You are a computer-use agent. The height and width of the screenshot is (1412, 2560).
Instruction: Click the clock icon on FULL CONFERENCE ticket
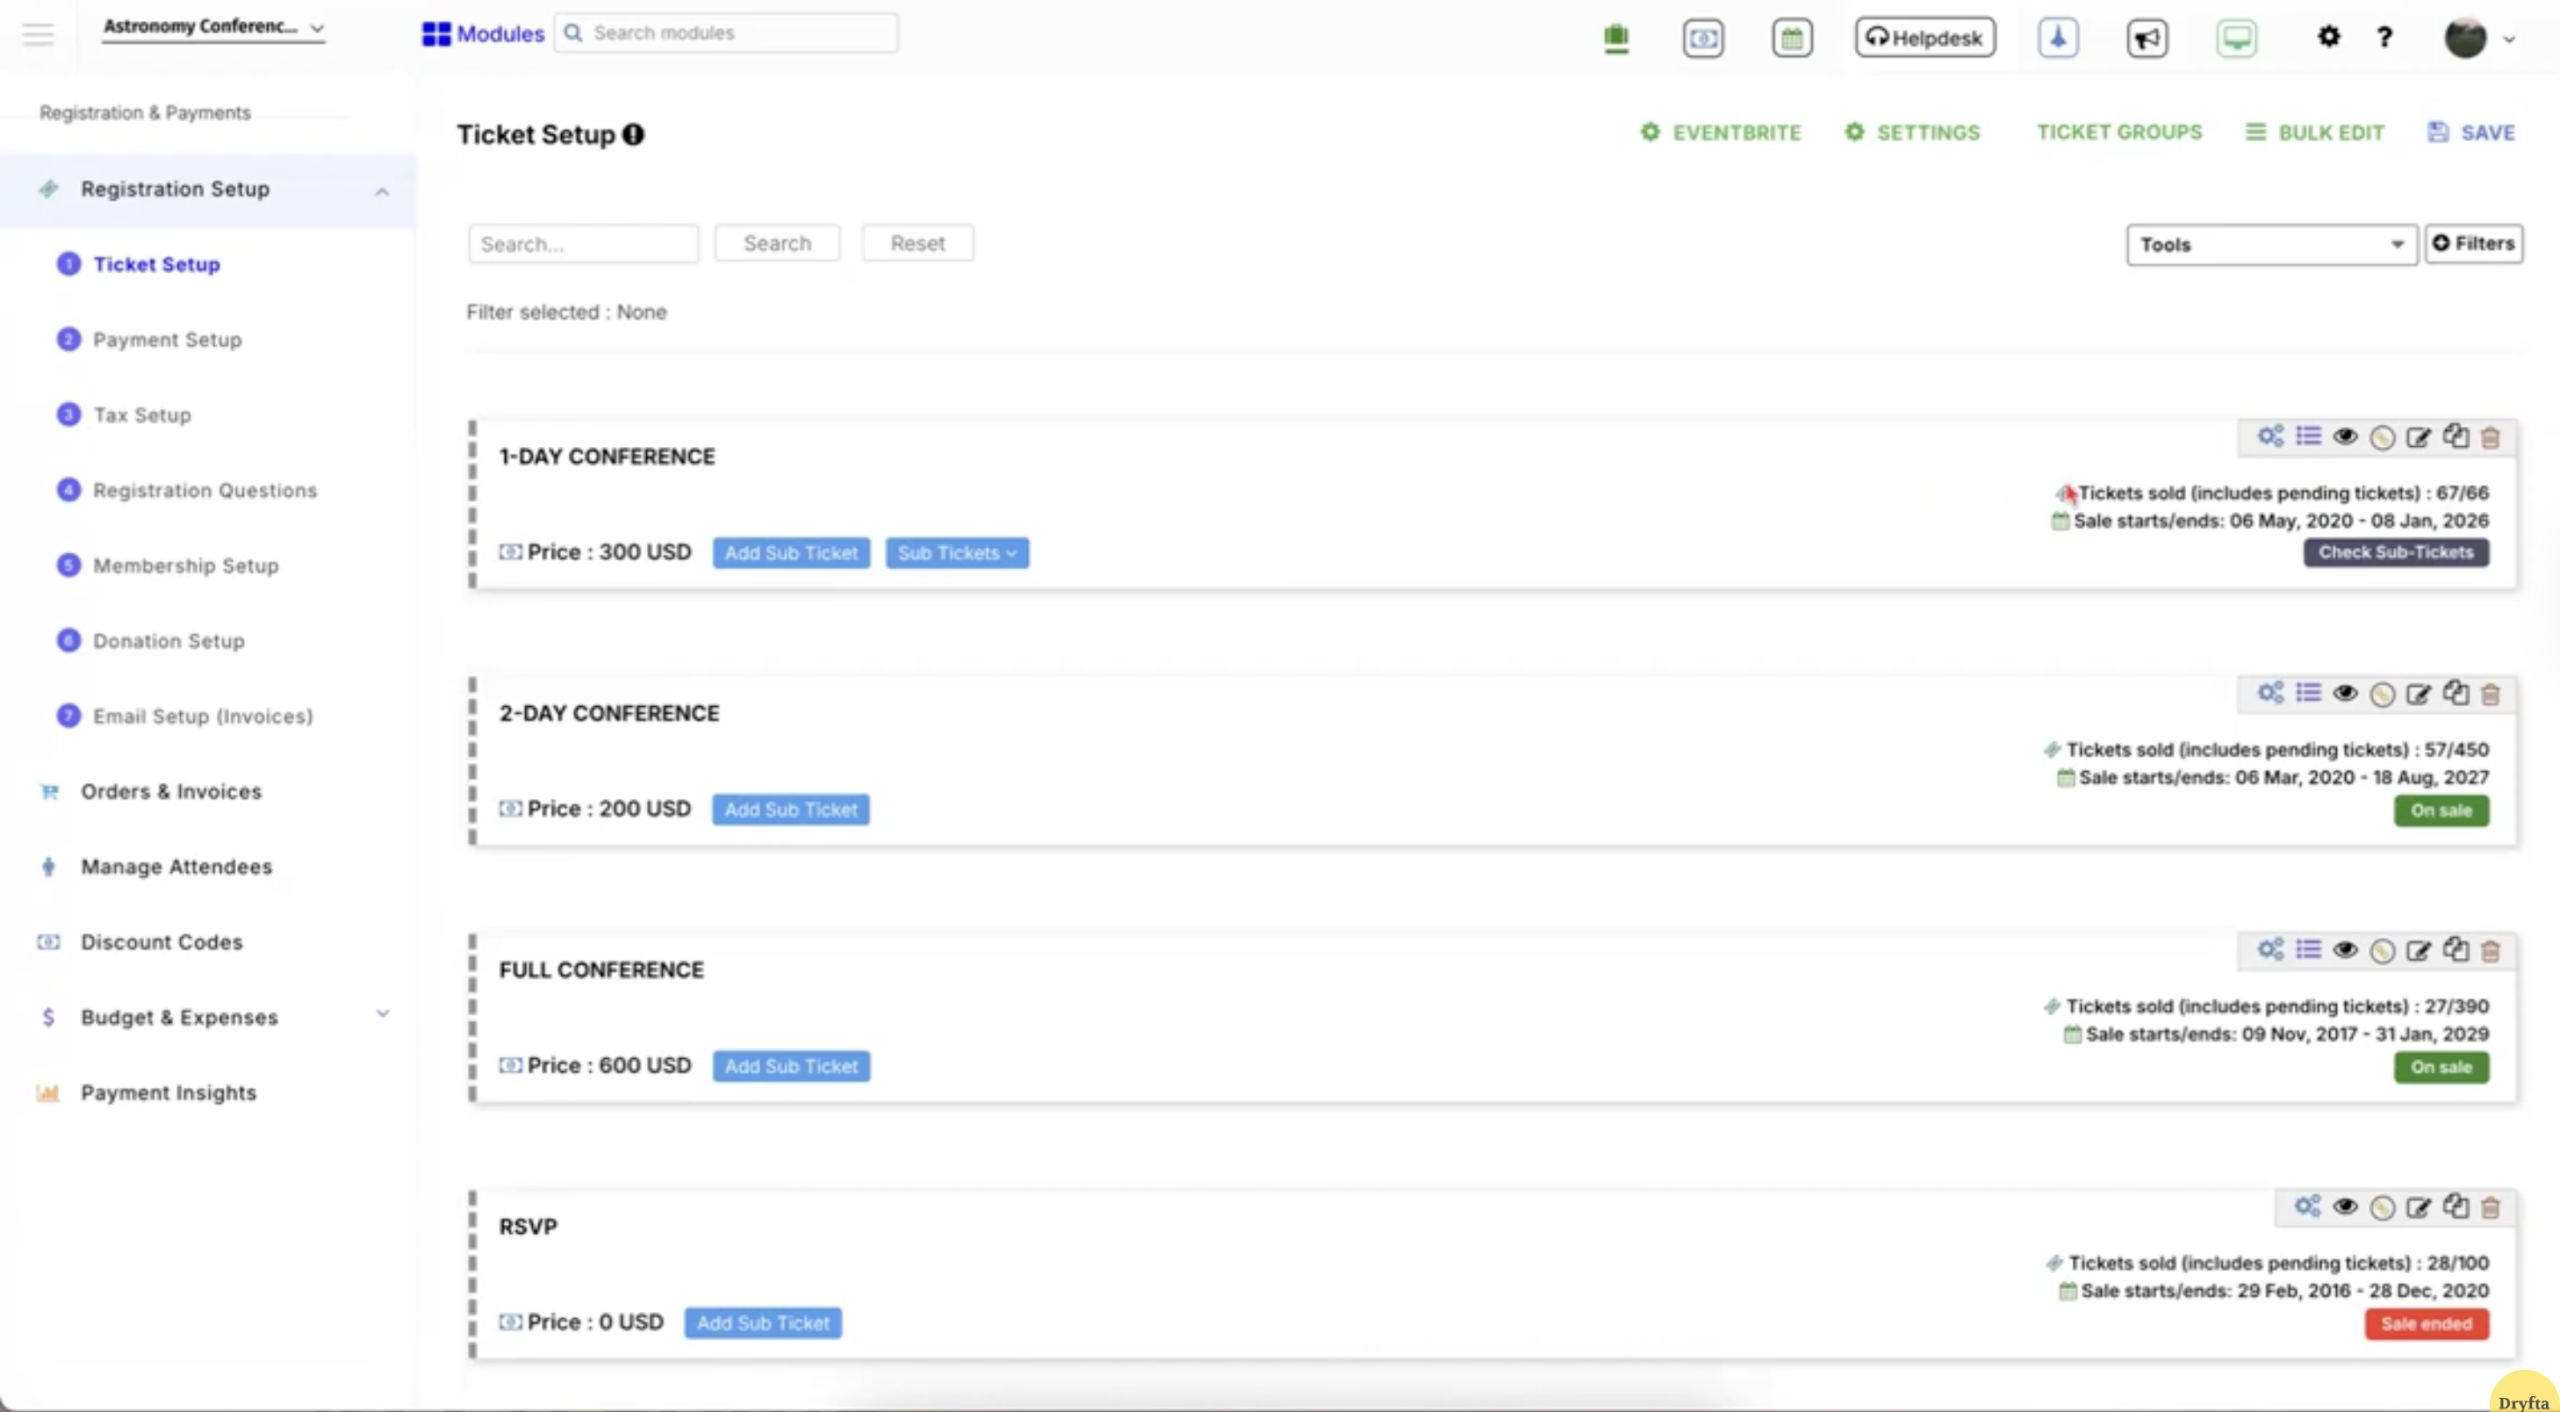point(2382,951)
